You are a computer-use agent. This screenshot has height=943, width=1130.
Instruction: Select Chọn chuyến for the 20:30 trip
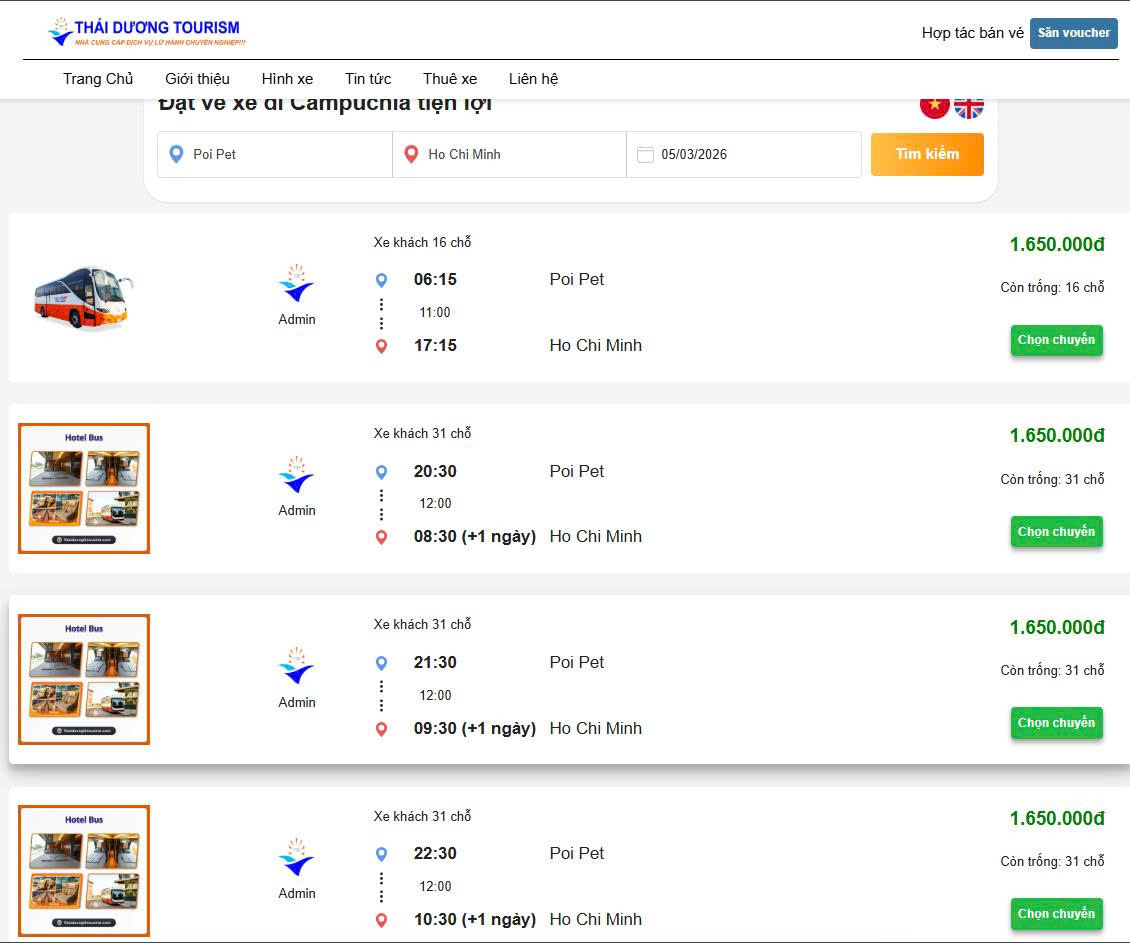tap(1056, 532)
